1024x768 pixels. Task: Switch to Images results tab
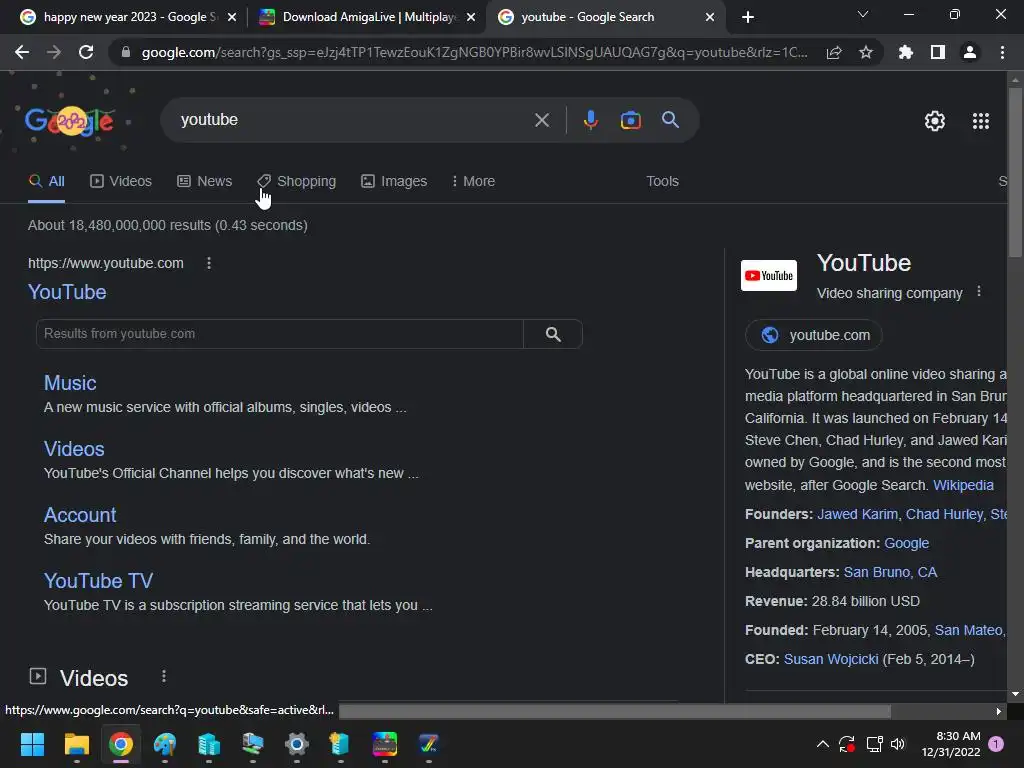coord(394,182)
